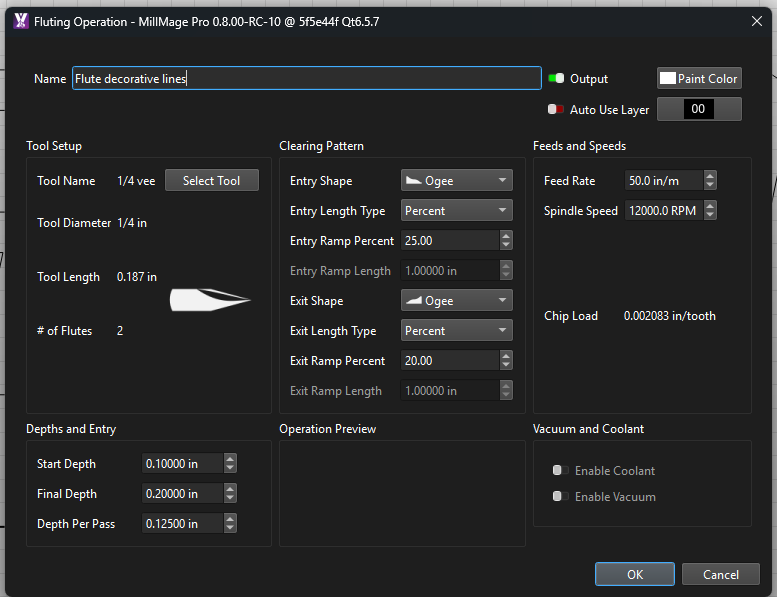Viewport: 777px width, 597px height.
Task: Increase Depth Per Pass using up arrow
Action: 231,519
